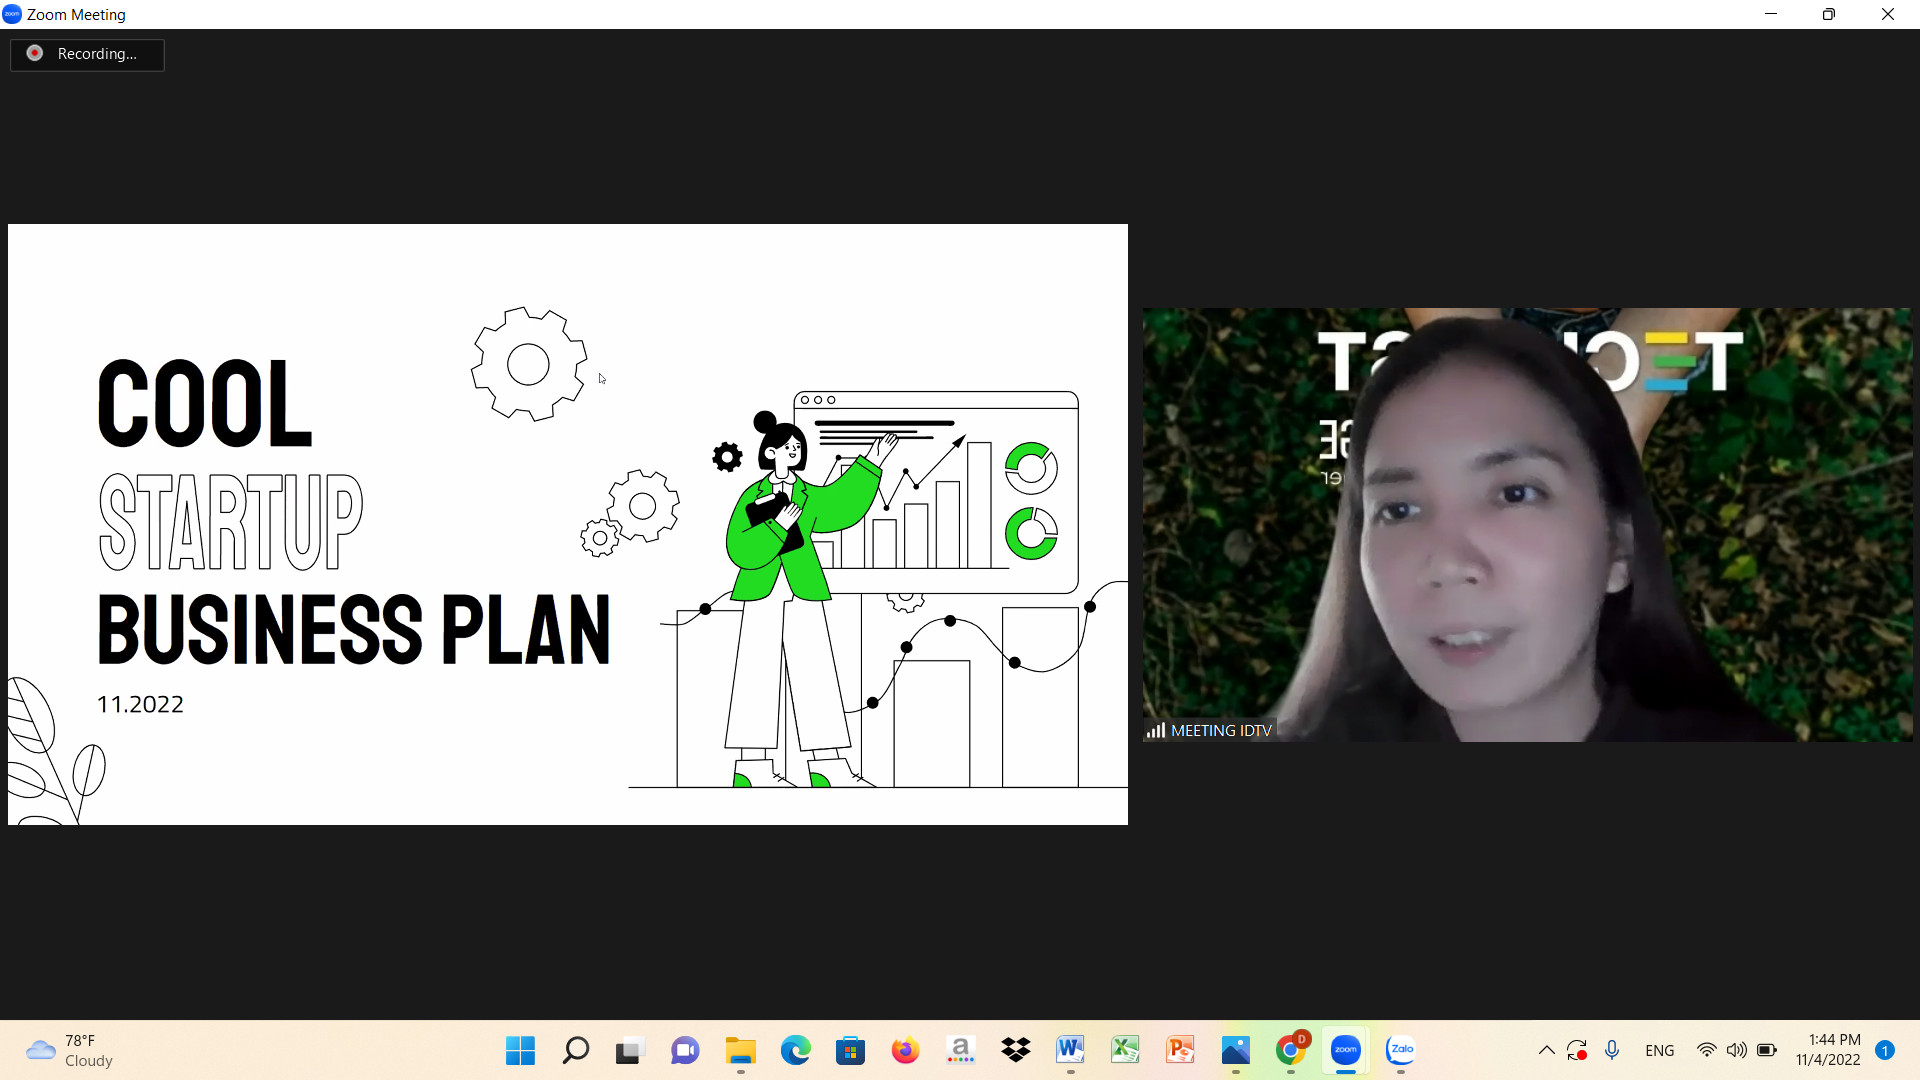Open Amazon app taskbar icon
Screen dimensions: 1920x1080
pos(960,1050)
